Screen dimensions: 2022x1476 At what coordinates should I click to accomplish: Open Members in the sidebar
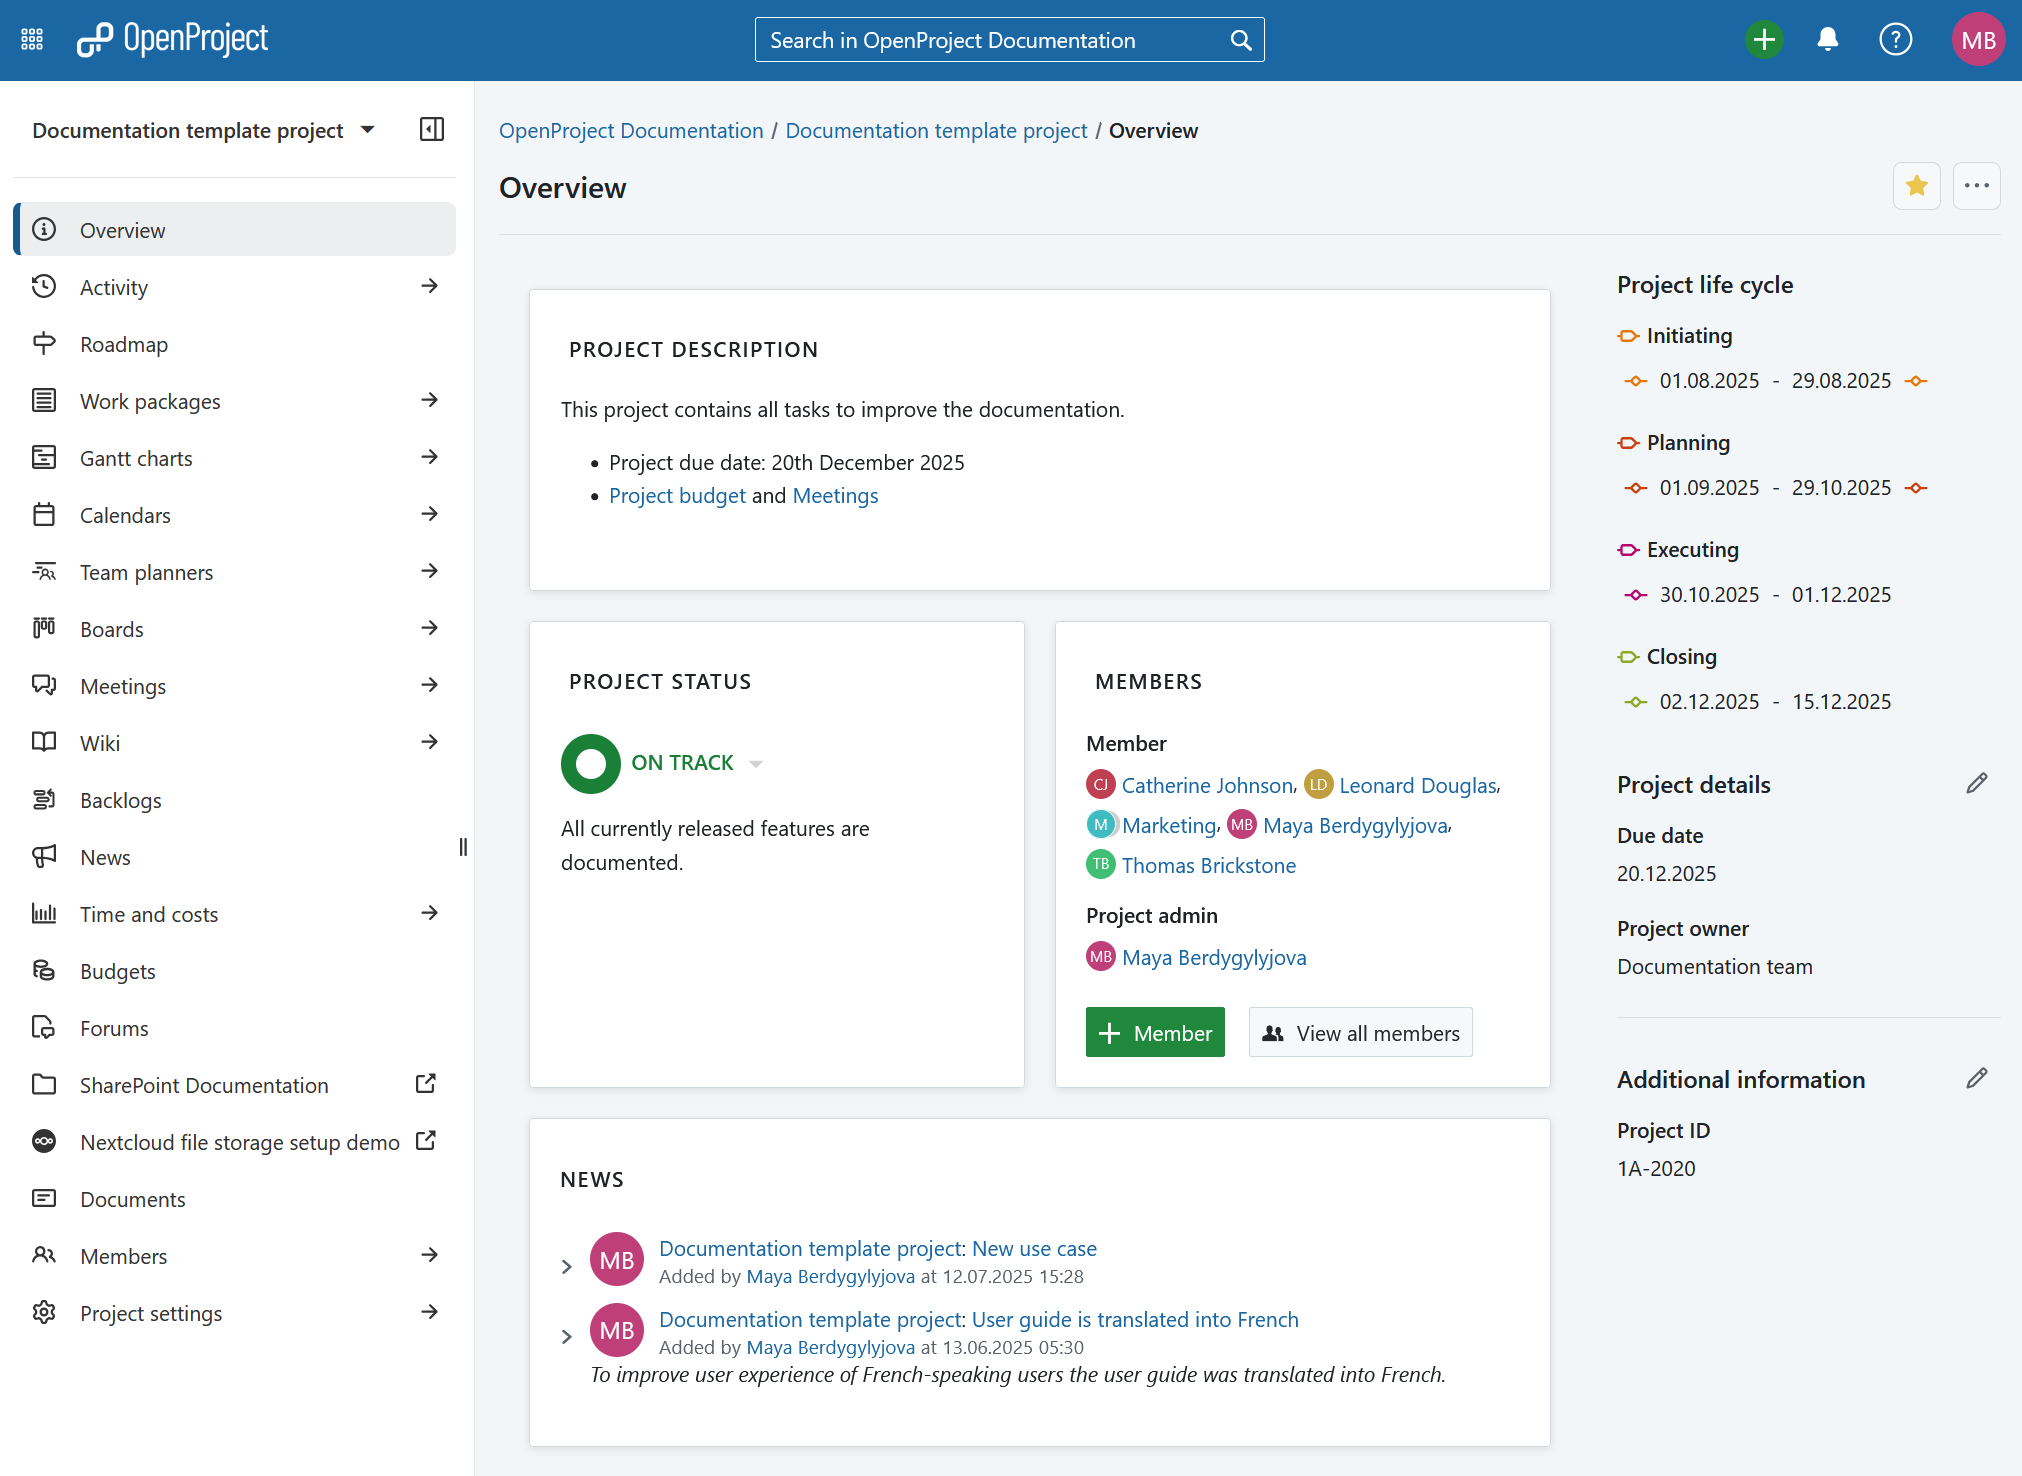[235, 1256]
